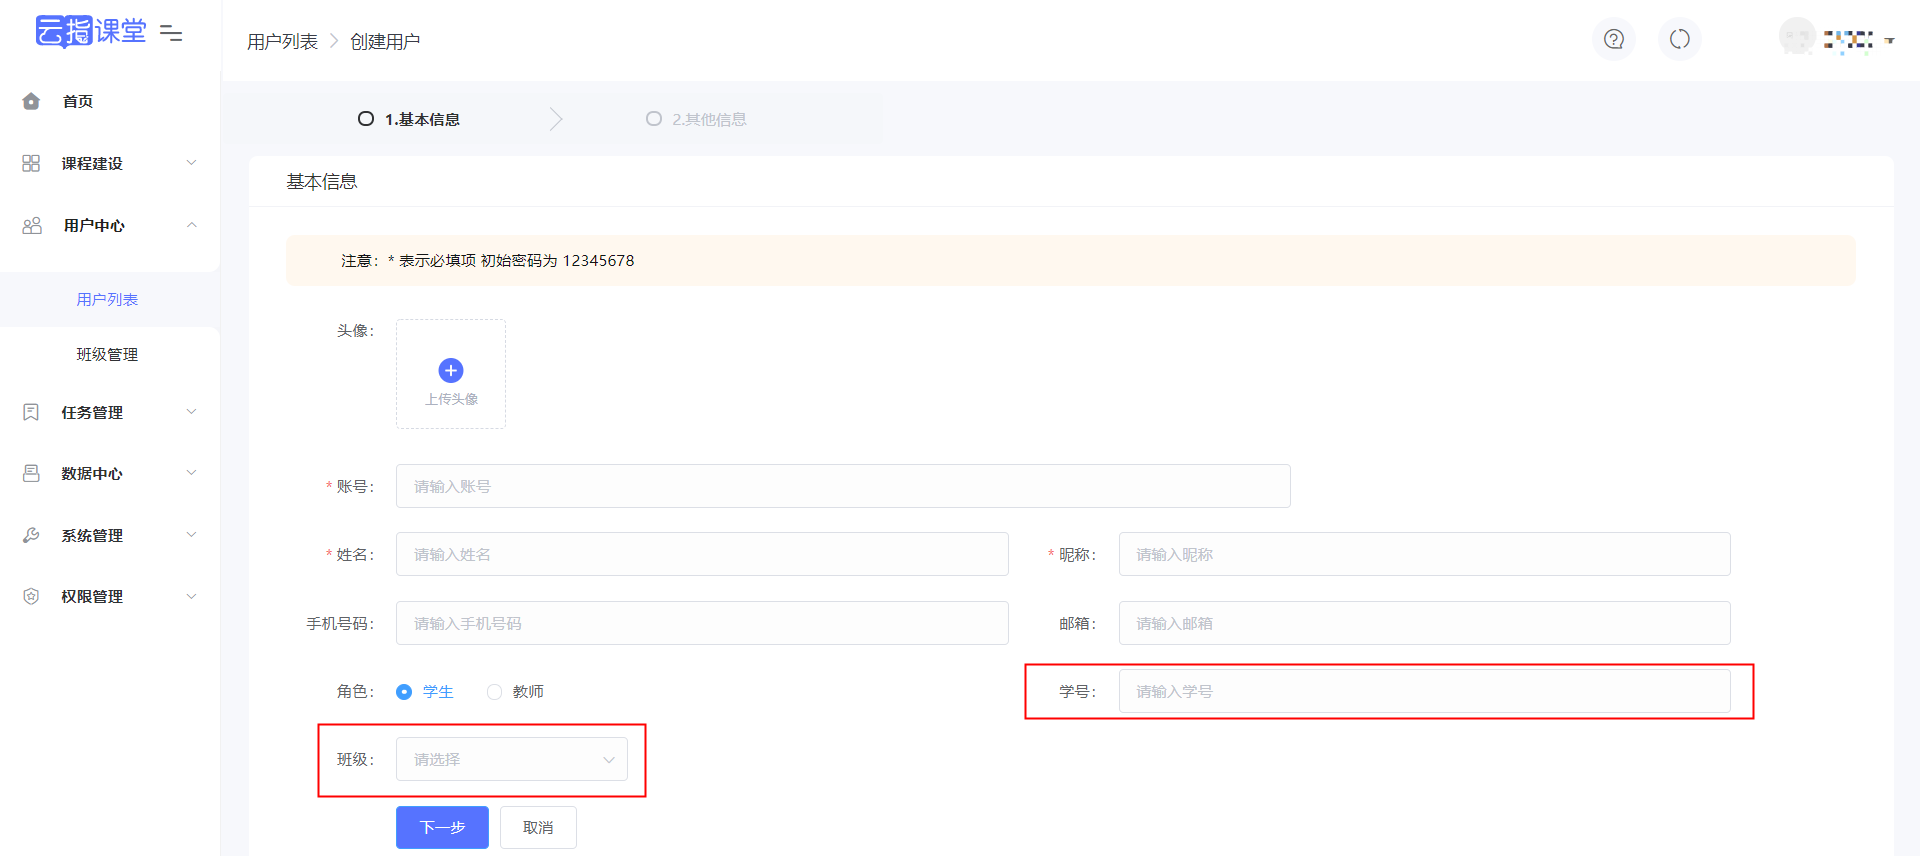Open the 班级 dropdown selector
1920x856 pixels.
pyautogui.click(x=512, y=759)
